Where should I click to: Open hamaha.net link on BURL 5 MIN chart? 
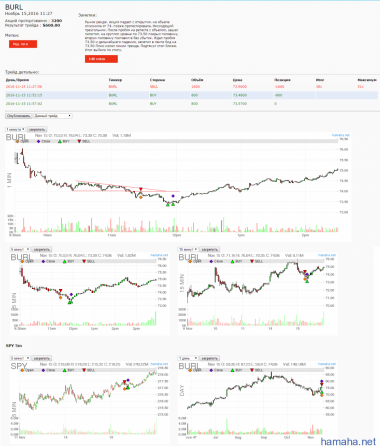(159, 255)
